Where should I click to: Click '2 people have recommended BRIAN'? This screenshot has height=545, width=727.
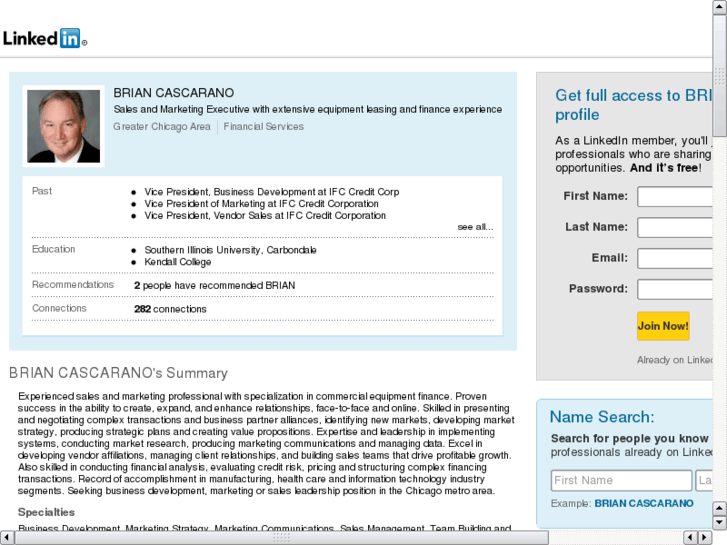coord(214,285)
